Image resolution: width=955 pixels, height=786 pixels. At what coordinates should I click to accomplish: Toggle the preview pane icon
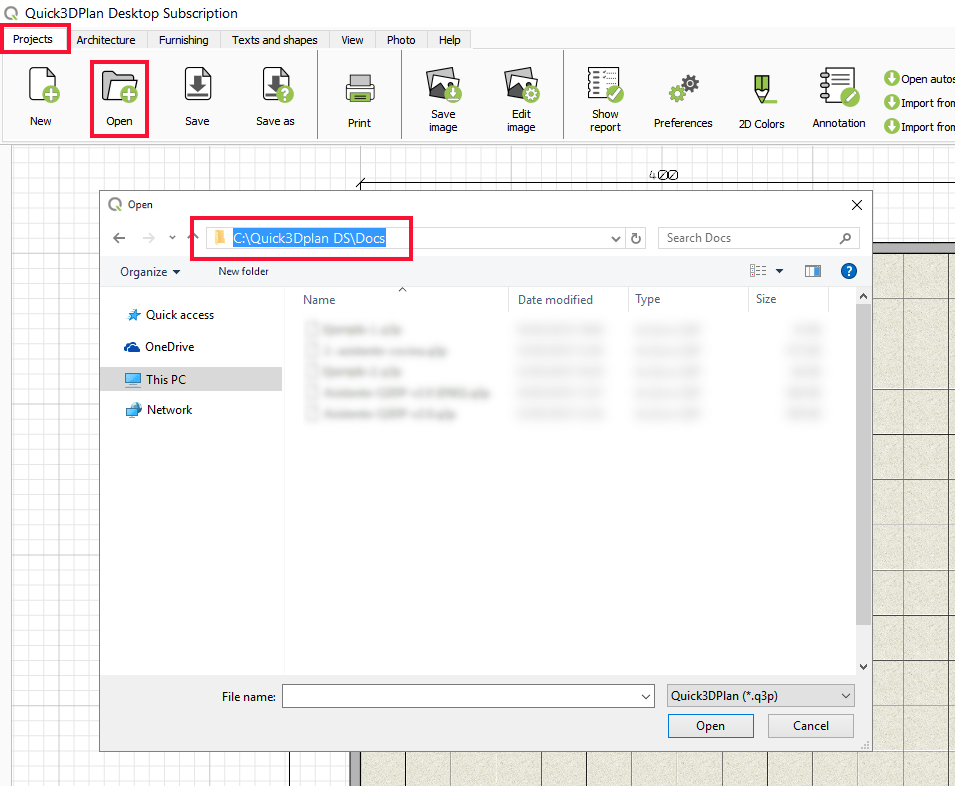[x=812, y=271]
